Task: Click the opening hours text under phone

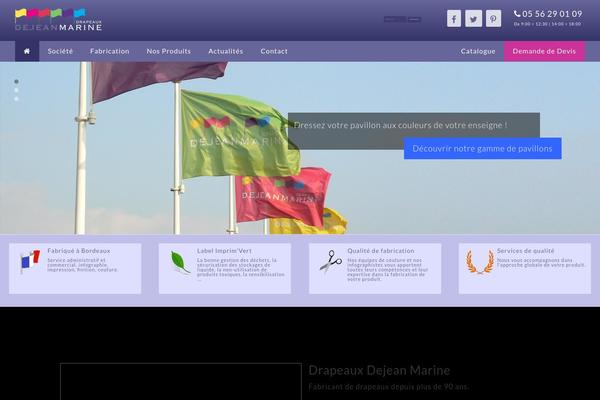Action: pyautogui.click(x=548, y=24)
